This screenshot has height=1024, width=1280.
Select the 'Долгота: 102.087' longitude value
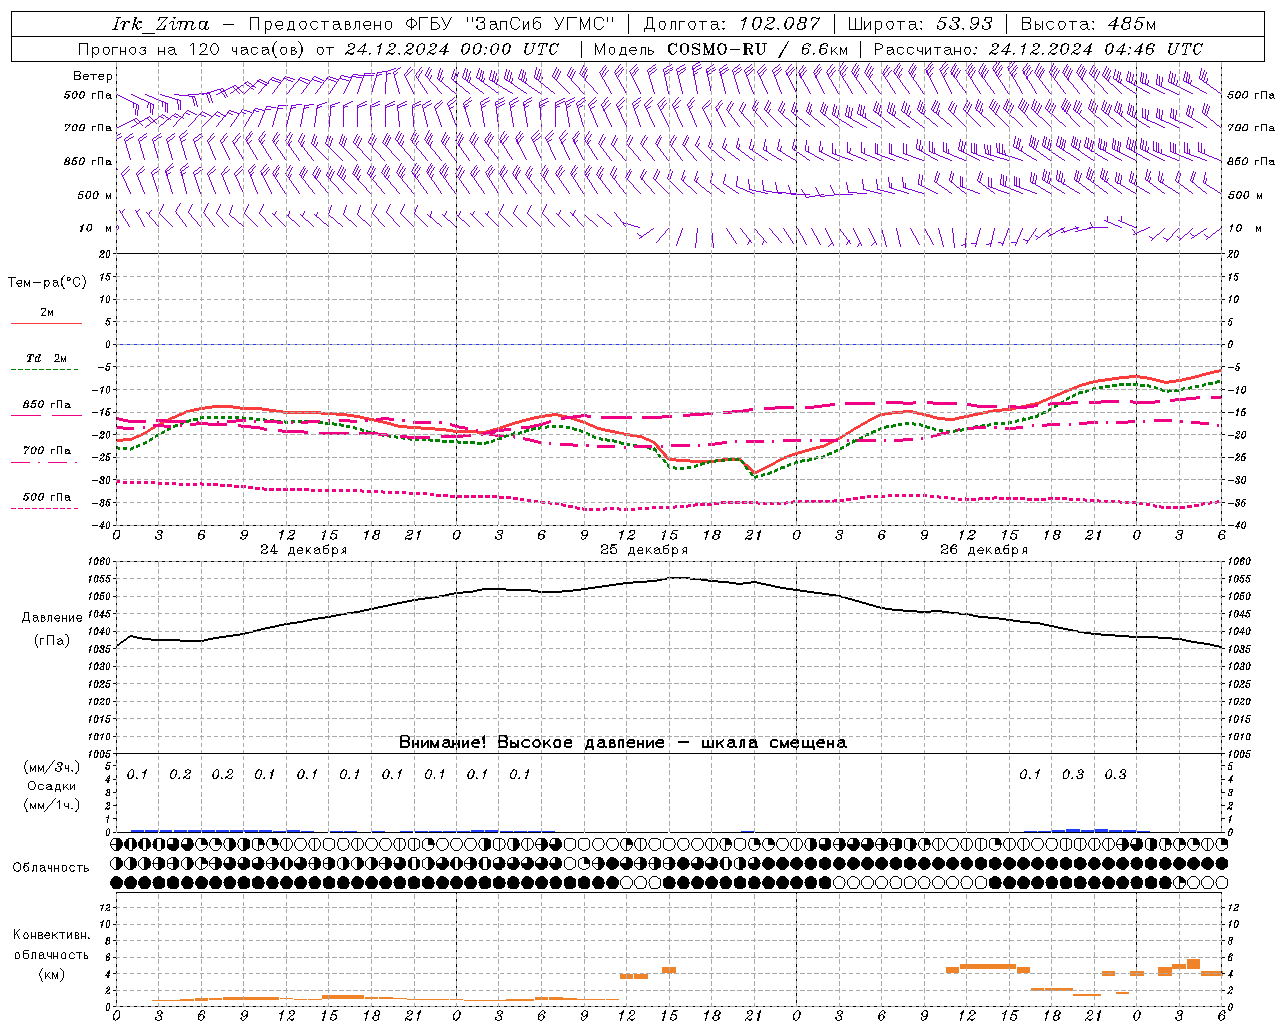point(731,24)
